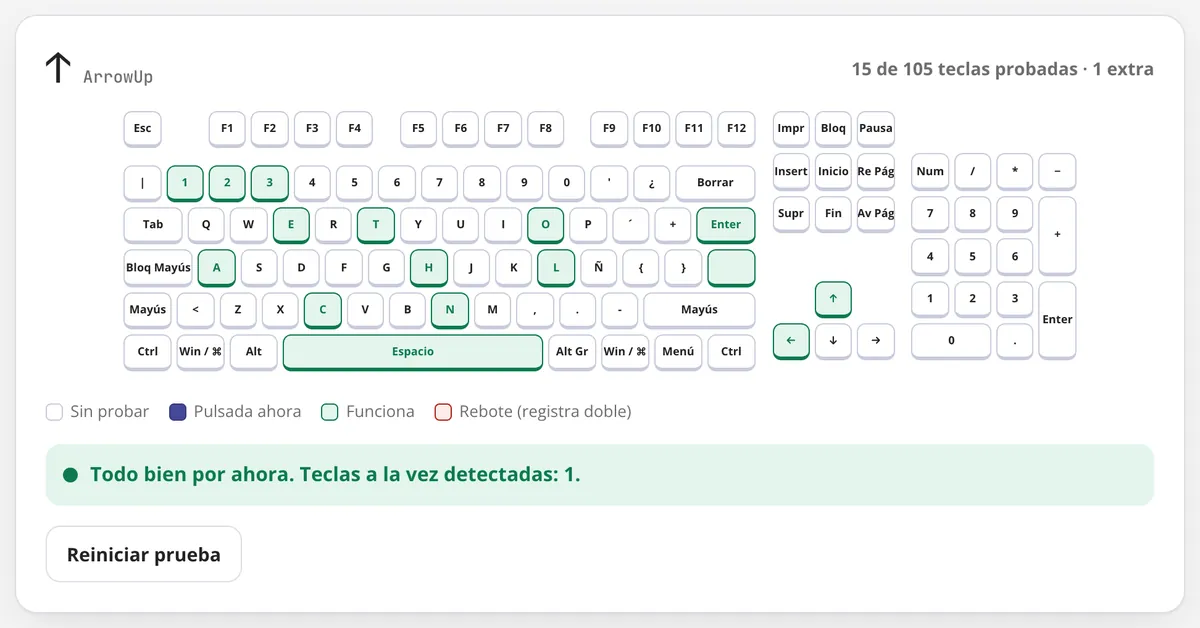Click the Menú key
The height and width of the screenshot is (628, 1200).
tap(678, 352)
